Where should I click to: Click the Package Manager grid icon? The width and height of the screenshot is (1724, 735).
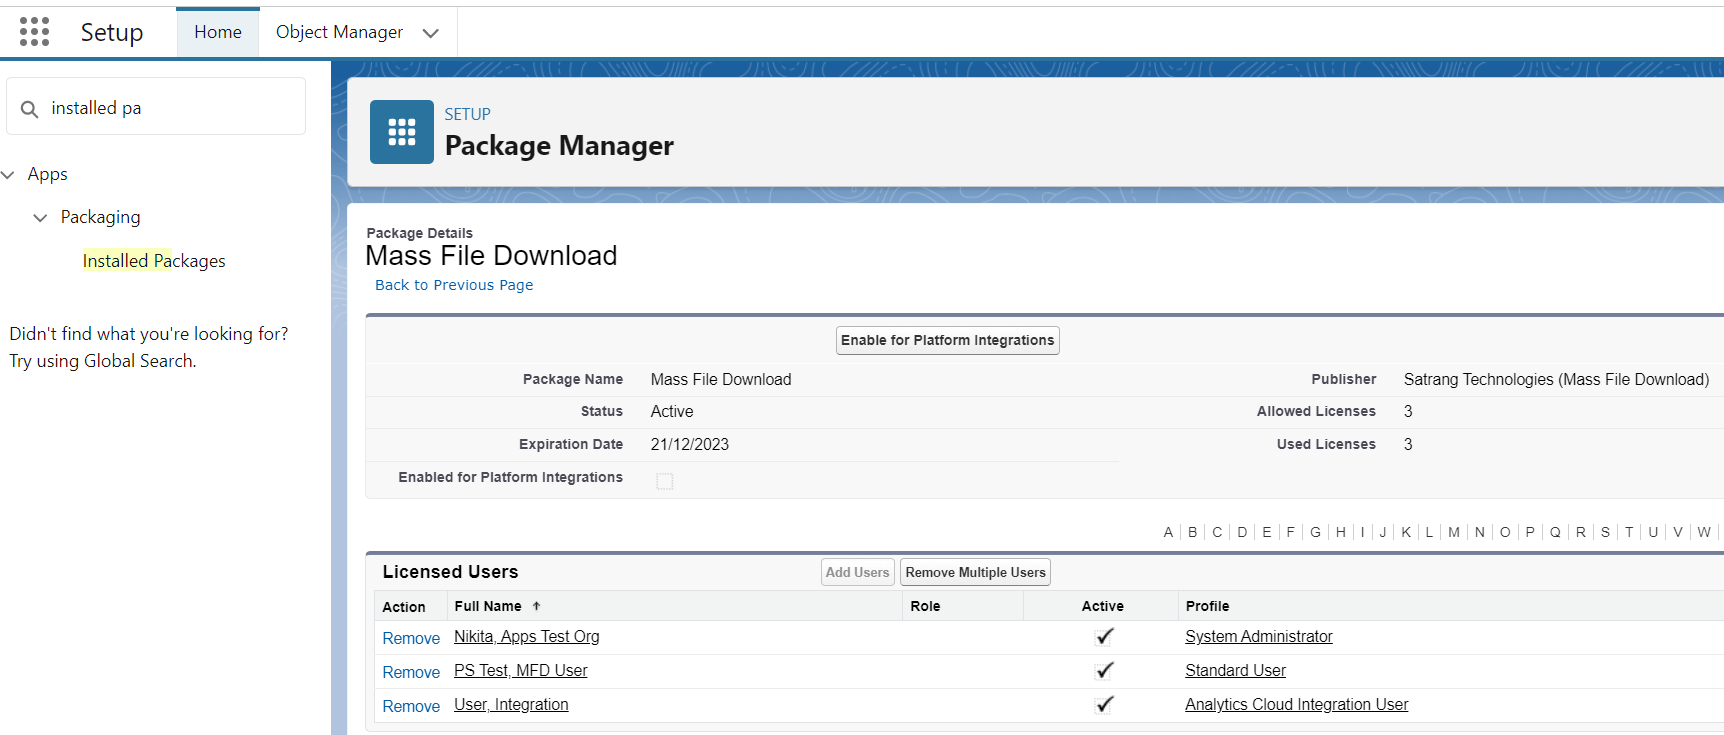pos(402,132)
